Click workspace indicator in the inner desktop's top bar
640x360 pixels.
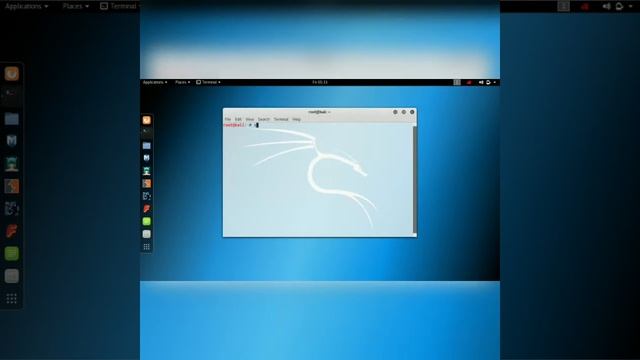click(457, 82)
